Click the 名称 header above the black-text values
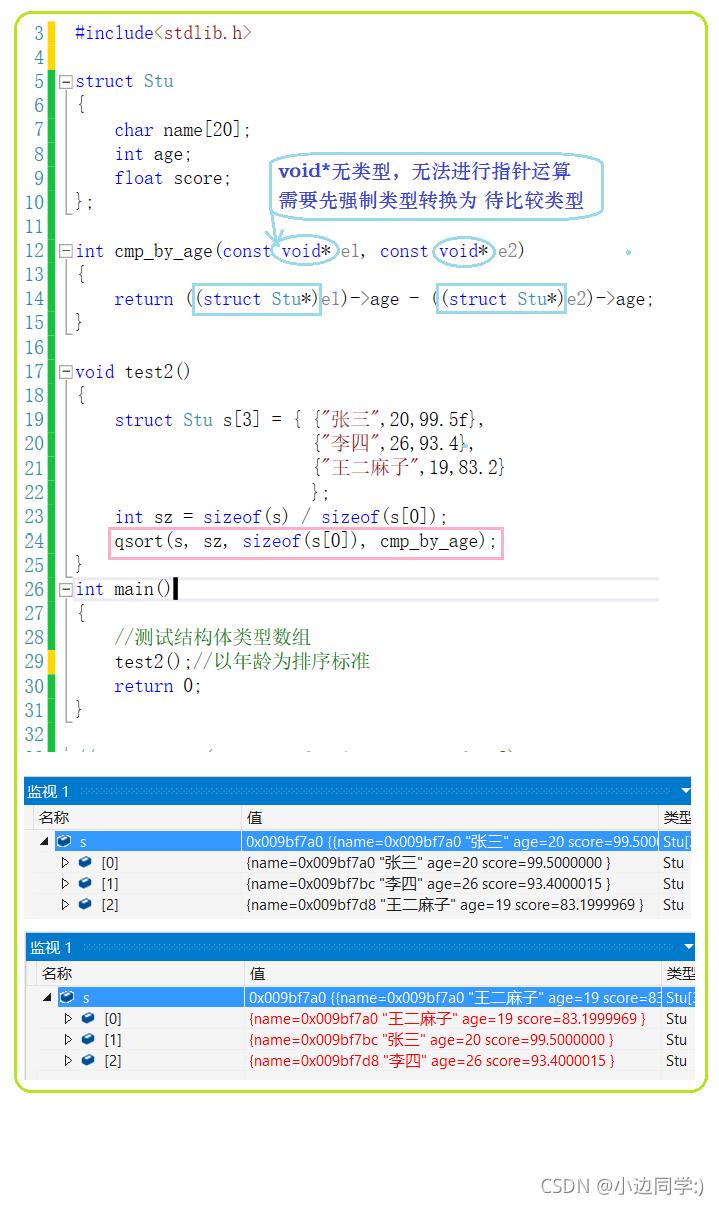Viewport: 719px width, 1206px height. 54,818
